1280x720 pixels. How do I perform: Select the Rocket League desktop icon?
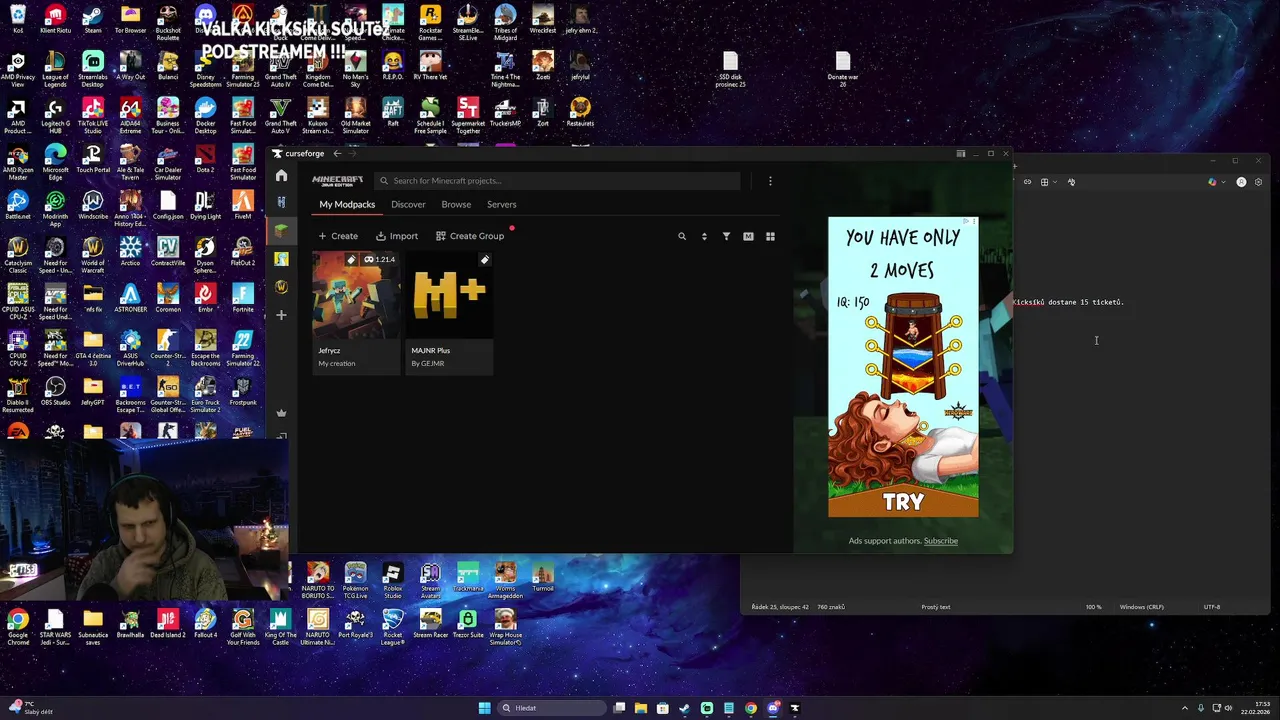pos(393,628)
